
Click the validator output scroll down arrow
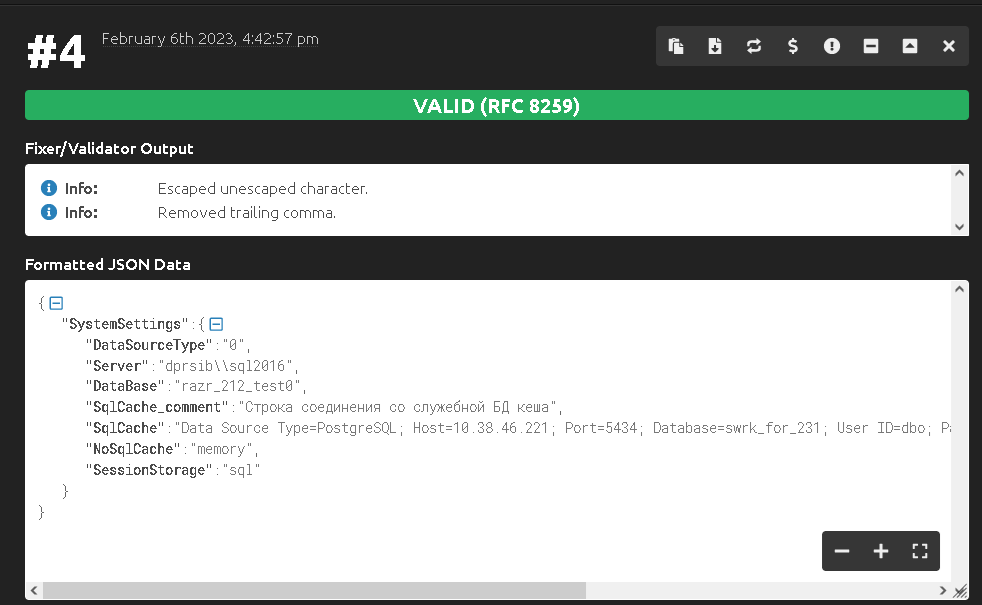coord(959,227)
